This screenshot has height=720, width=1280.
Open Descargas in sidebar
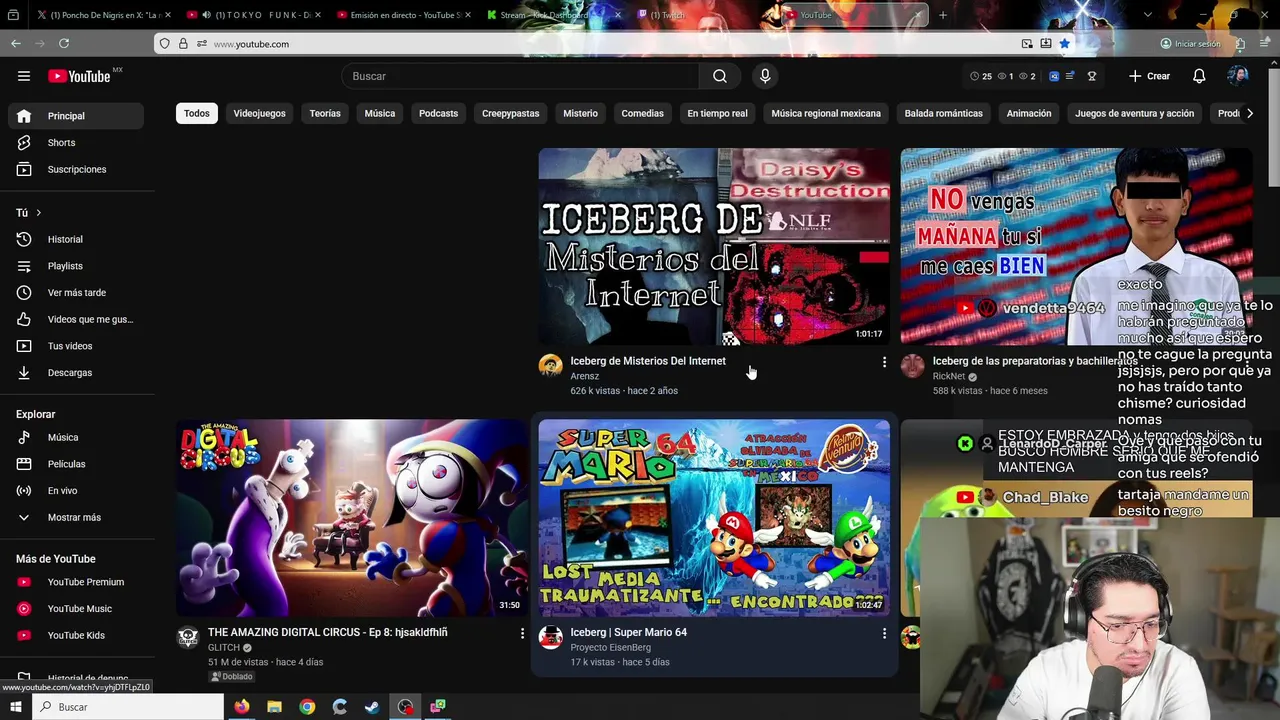[x=76, y=373]
